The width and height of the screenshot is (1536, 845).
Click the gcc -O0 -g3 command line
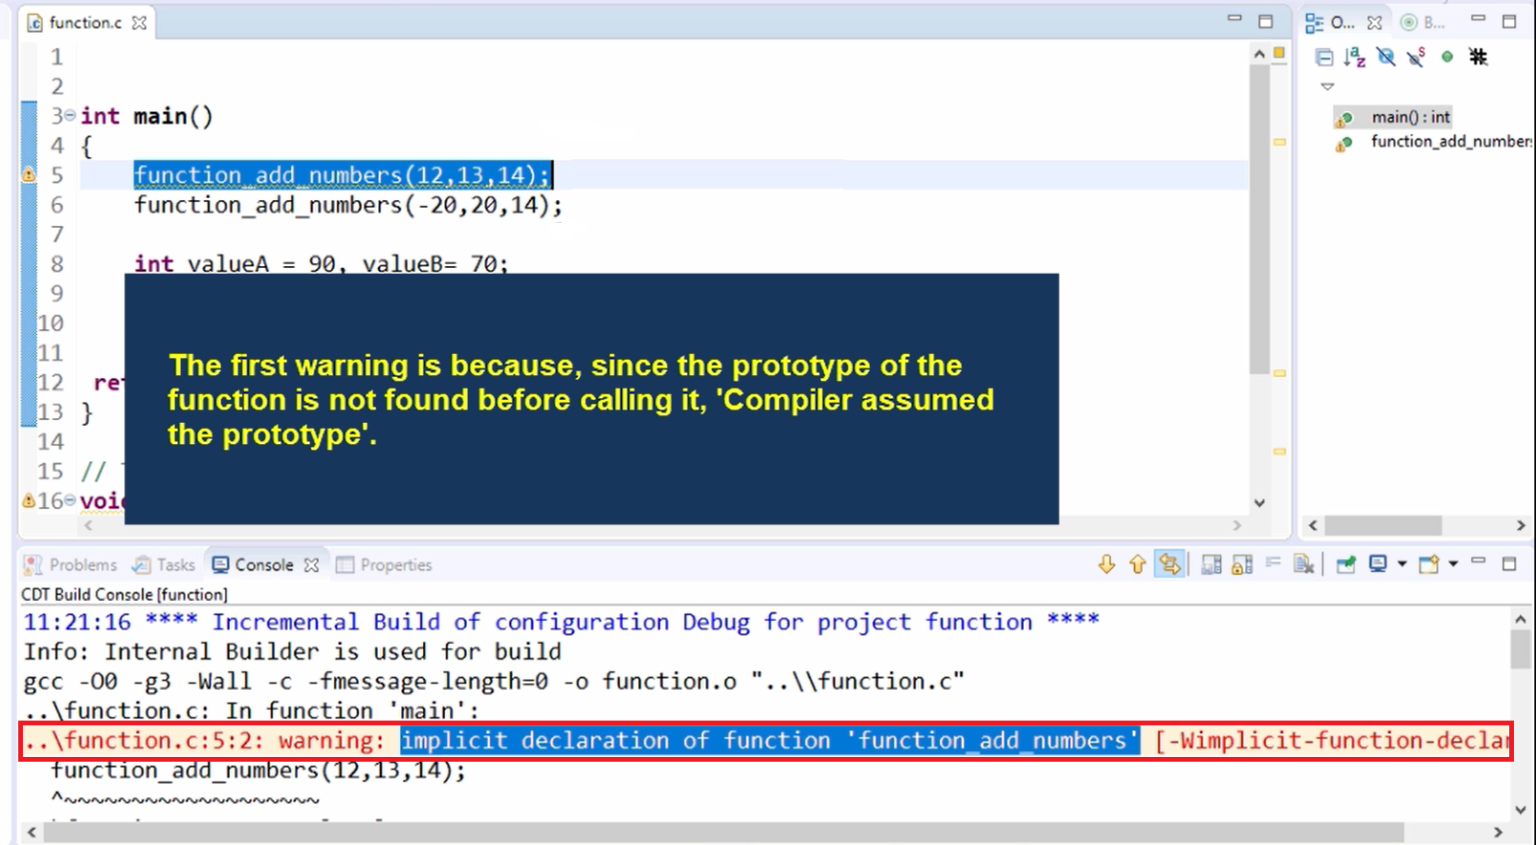pos(494,682)
